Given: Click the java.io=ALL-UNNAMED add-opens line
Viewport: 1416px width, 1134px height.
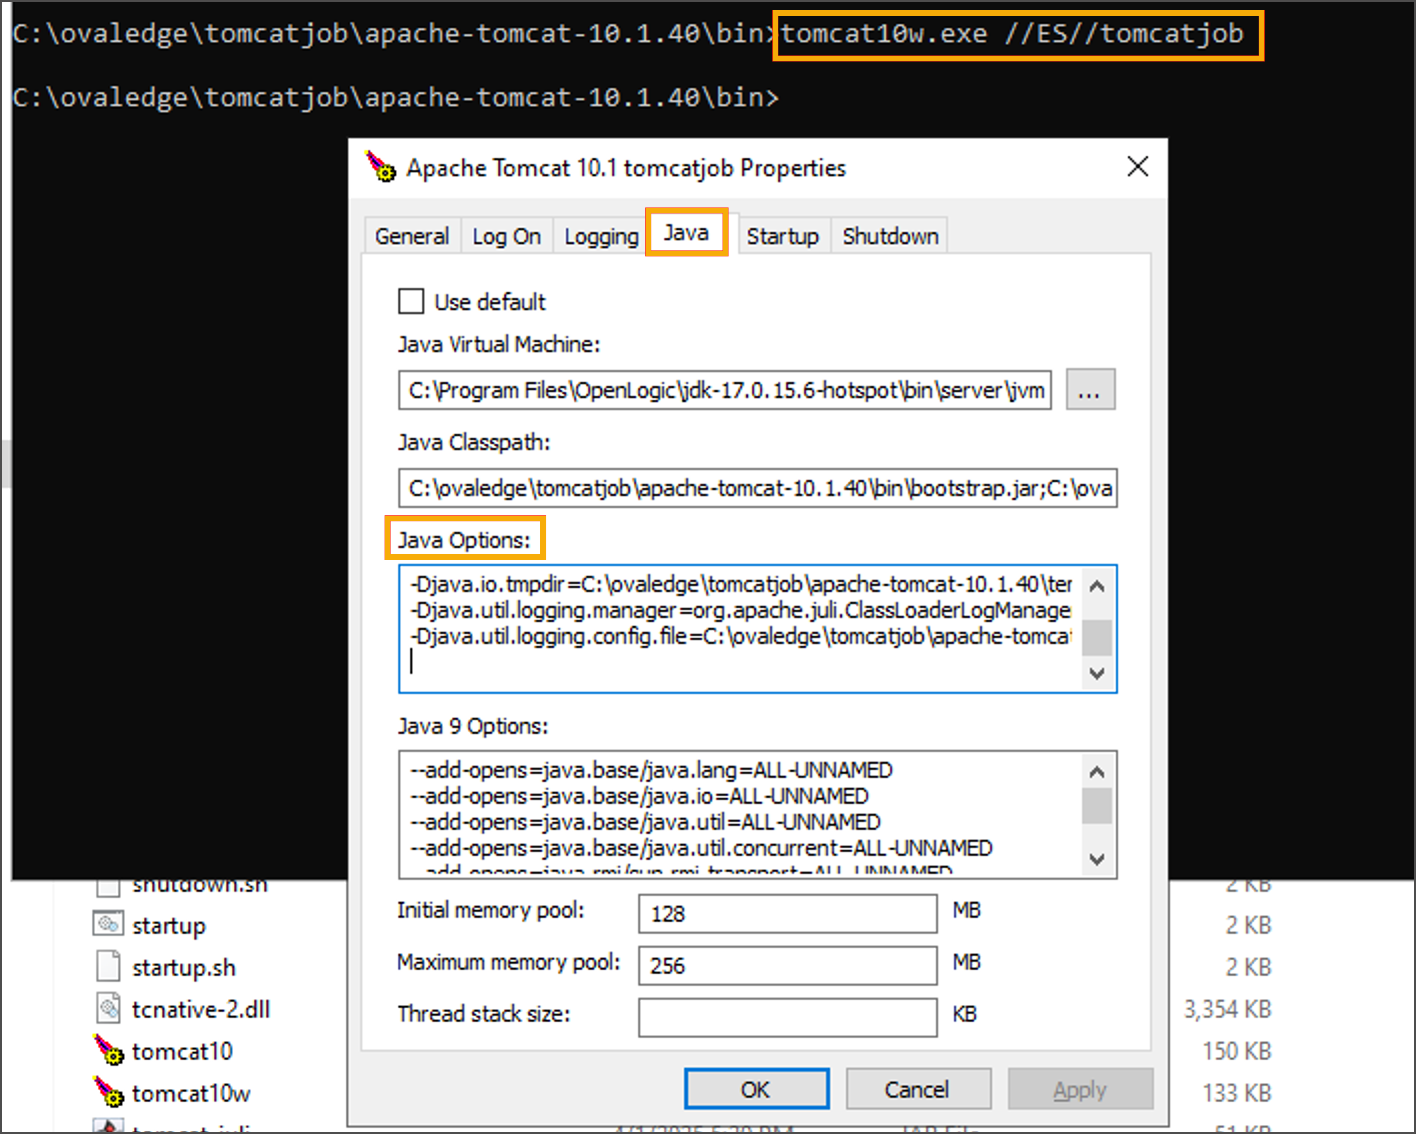Looking at the screenshot, I should coord(639,796).
